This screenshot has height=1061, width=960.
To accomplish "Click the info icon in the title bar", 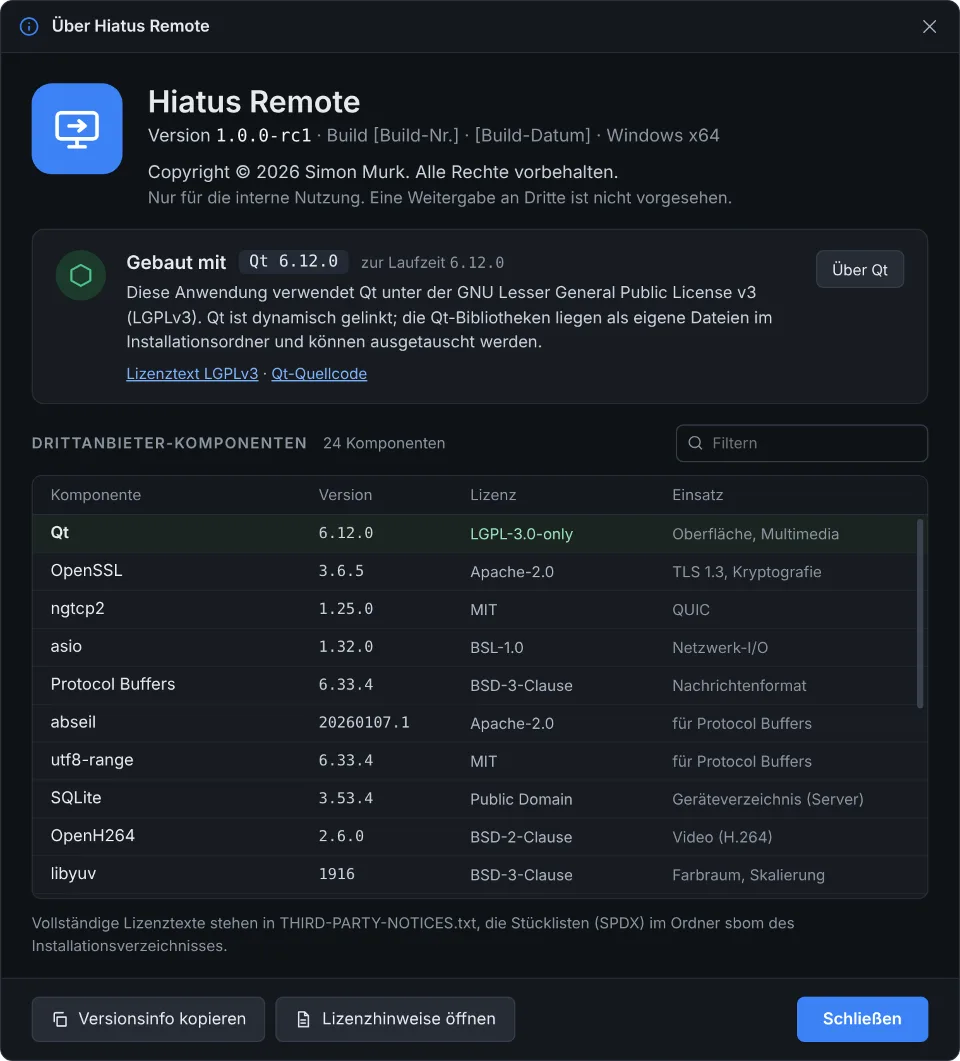I will tap(29, 26).
